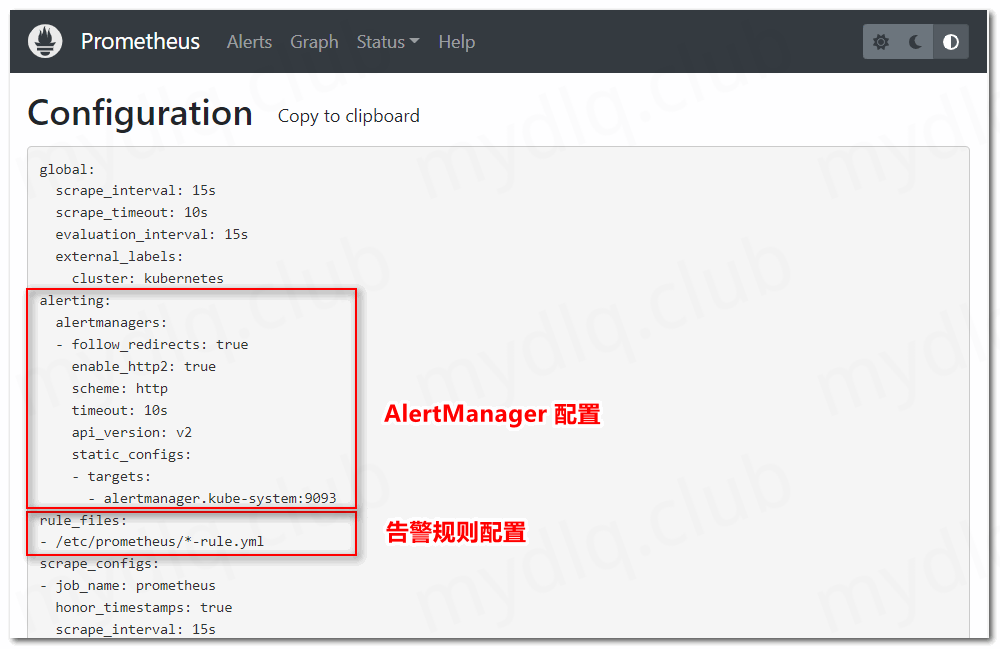This screenshot has width=1000, height=649.
Task: Click the 'alerting:' config line
Action: pyautogui.click(x=75, y=300)
